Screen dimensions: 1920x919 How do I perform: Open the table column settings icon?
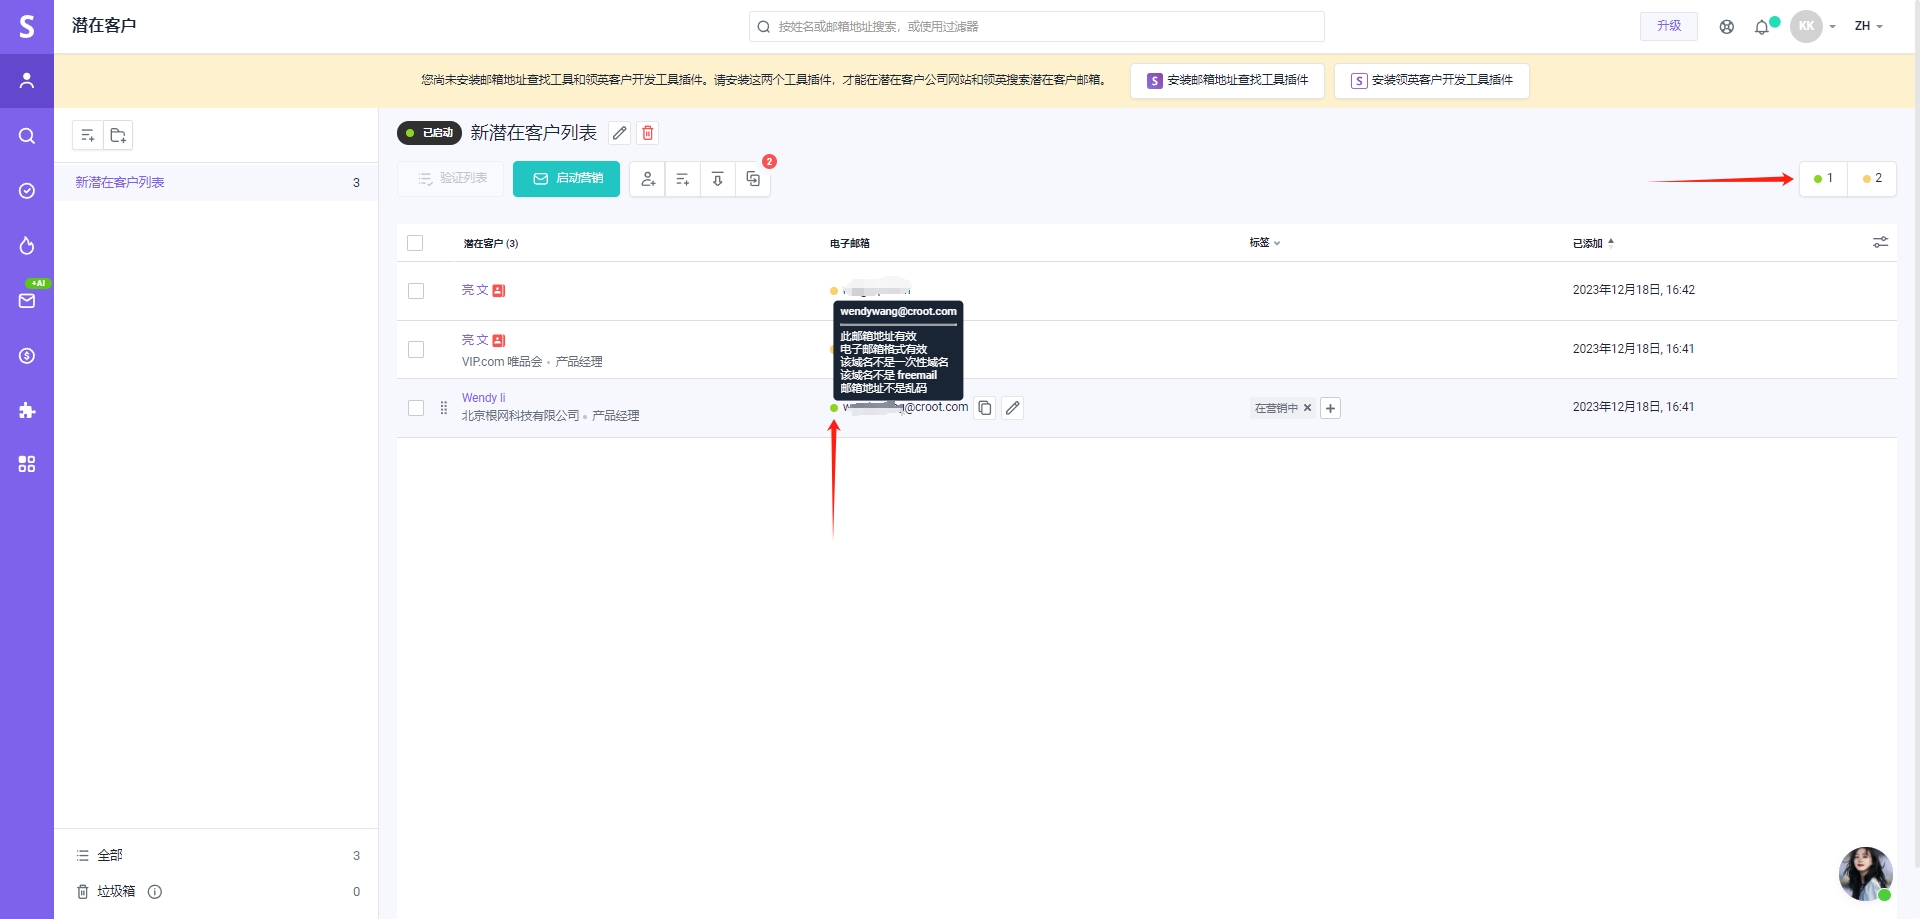[1881, 242]
